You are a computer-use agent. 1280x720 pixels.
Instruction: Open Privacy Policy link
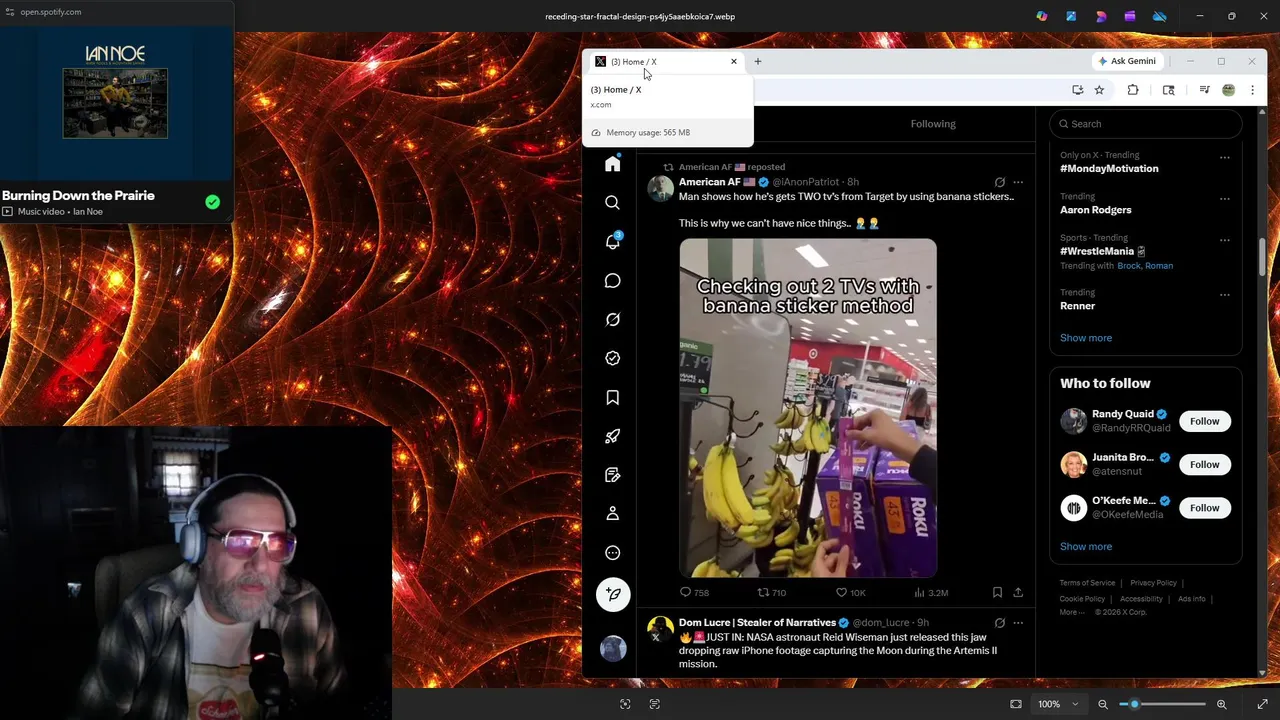click(x=1153, y=583)
